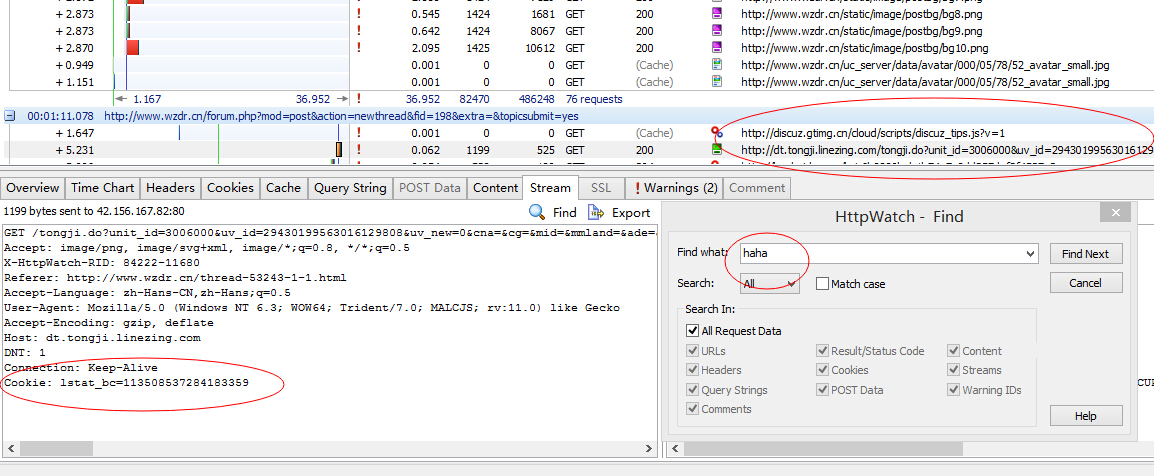Open the Search scope dropdown set to All

(768, 284)
